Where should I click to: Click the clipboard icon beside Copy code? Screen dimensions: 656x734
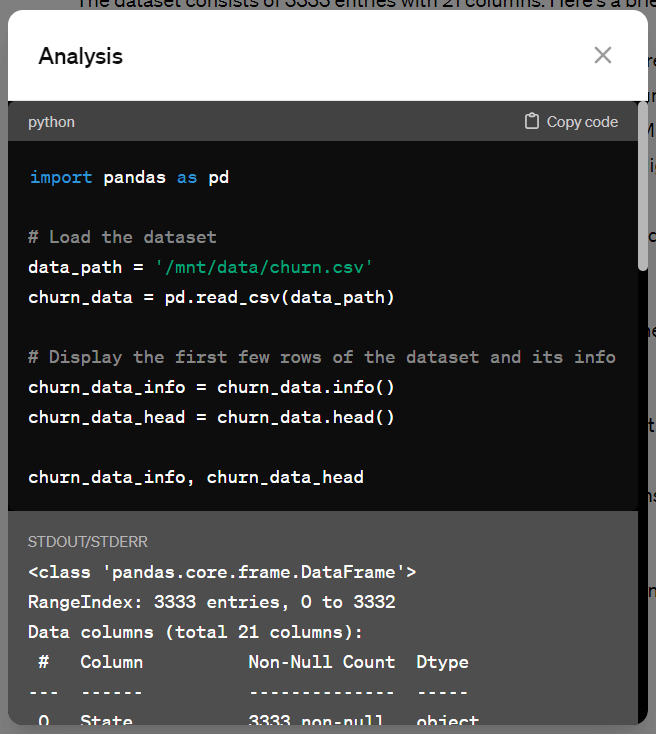532,121
